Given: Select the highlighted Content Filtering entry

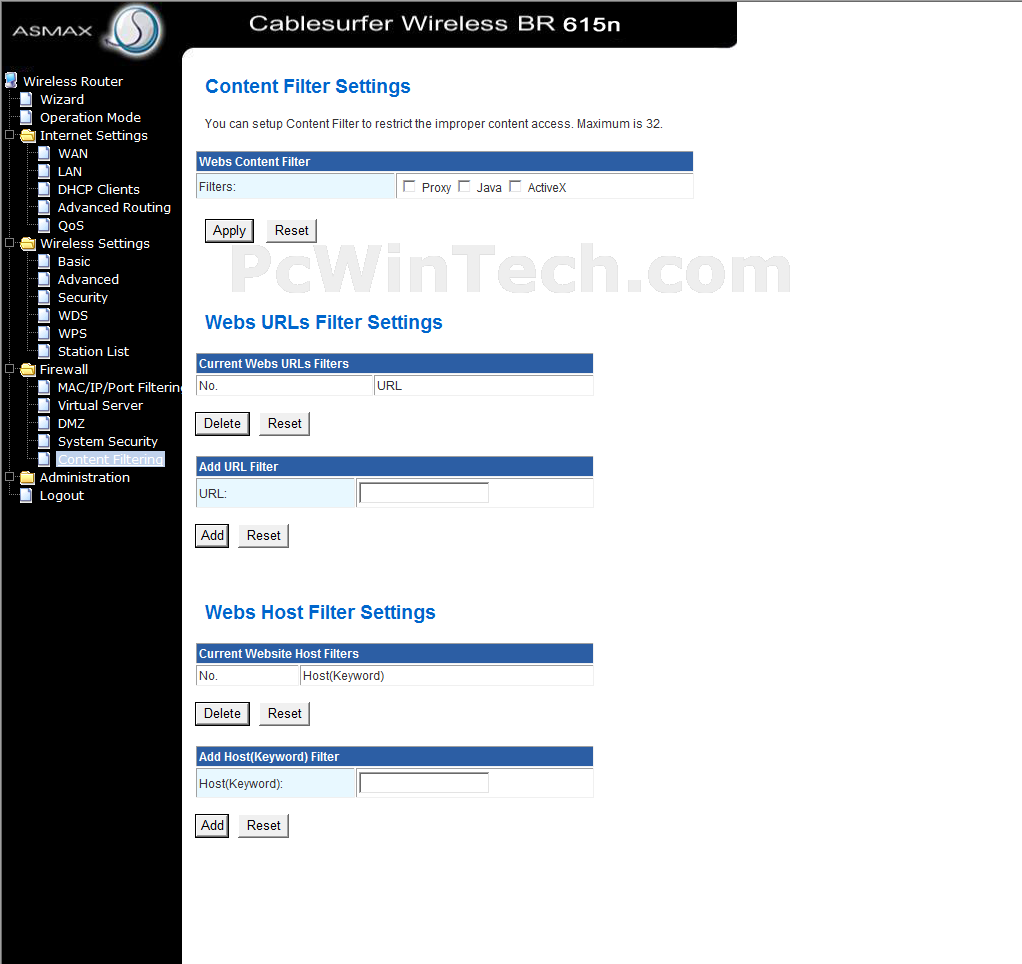Looking at the screenshot, I should pos(110,460).
